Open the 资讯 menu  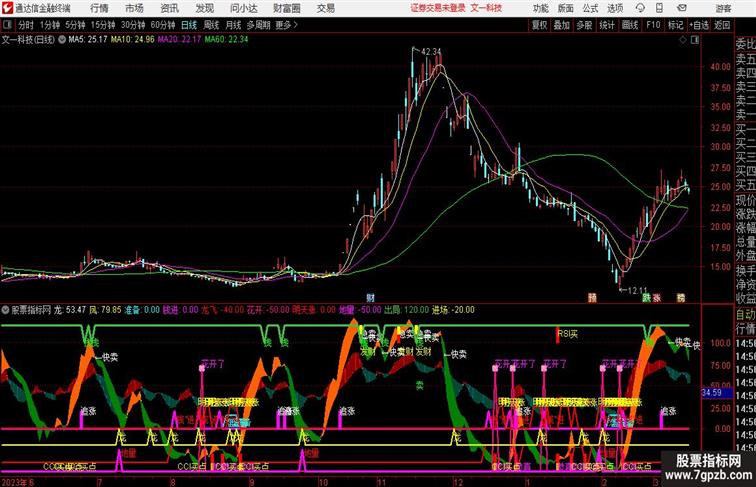click(169, 8)
